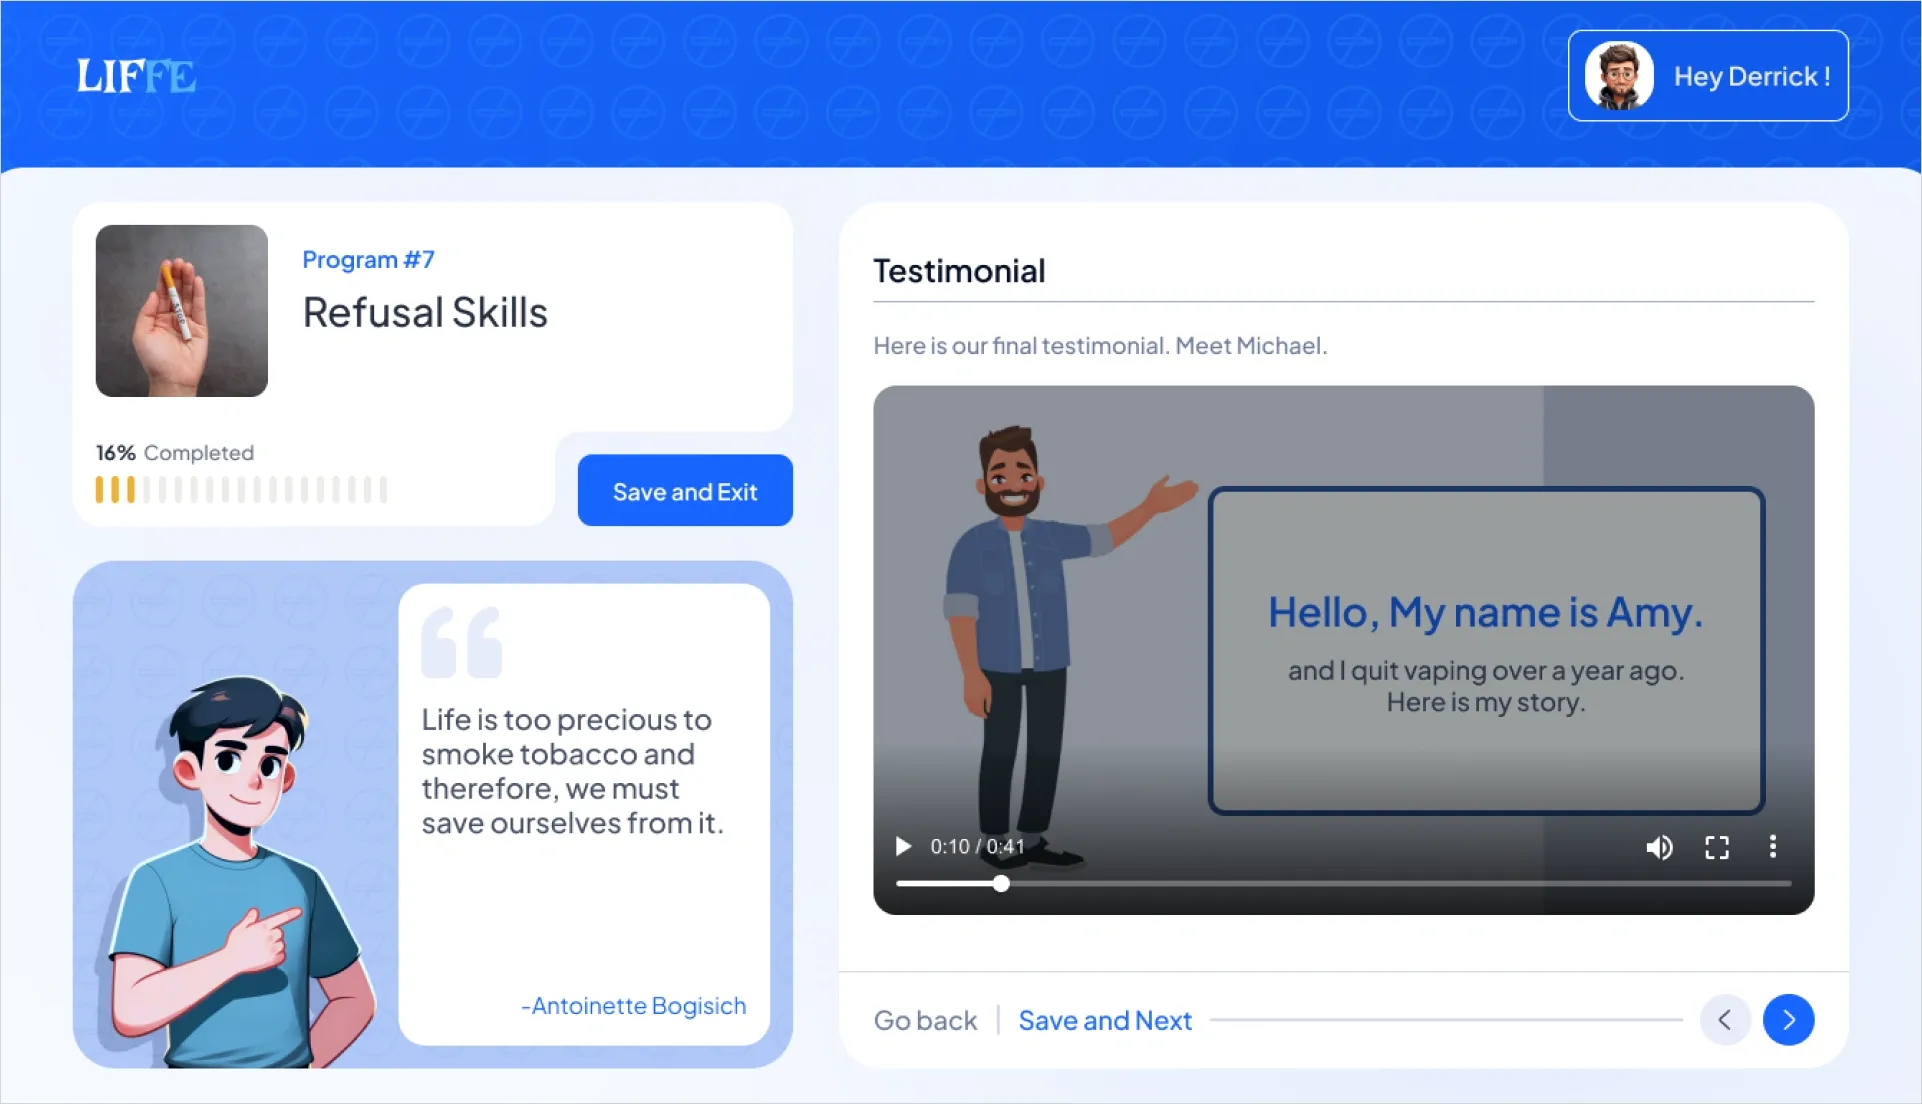
Task: Click the previous arrow button
Action: coord(1725,1020)
